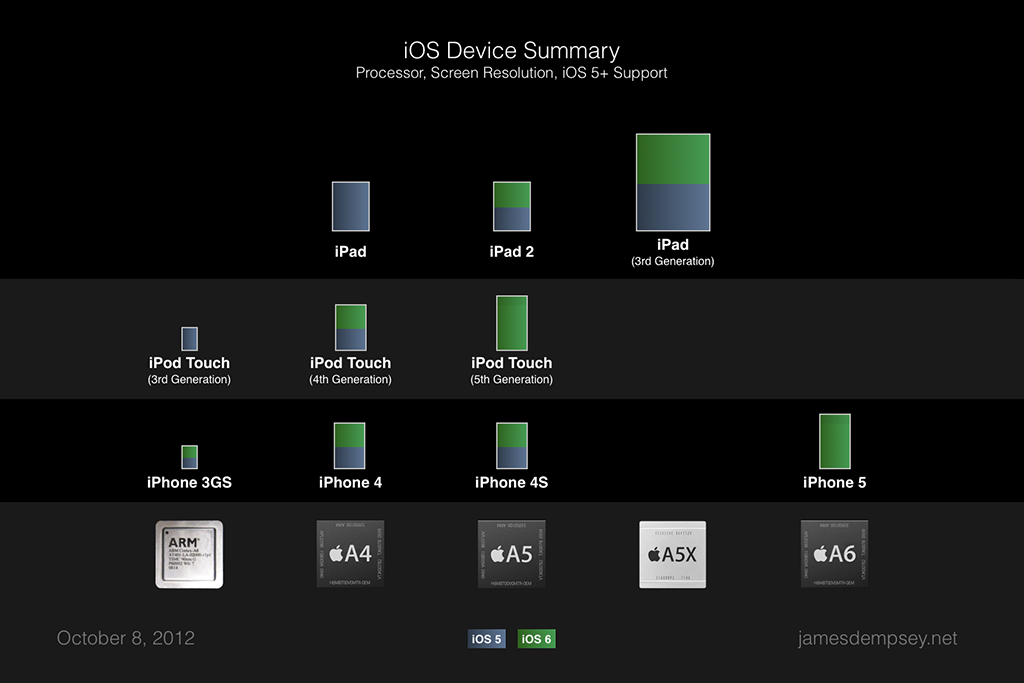The height and width of the screenshot is (683, 1024).
Task: Click the iPhone 4S label
Action: pyautogui.click(x=511, y=483)
